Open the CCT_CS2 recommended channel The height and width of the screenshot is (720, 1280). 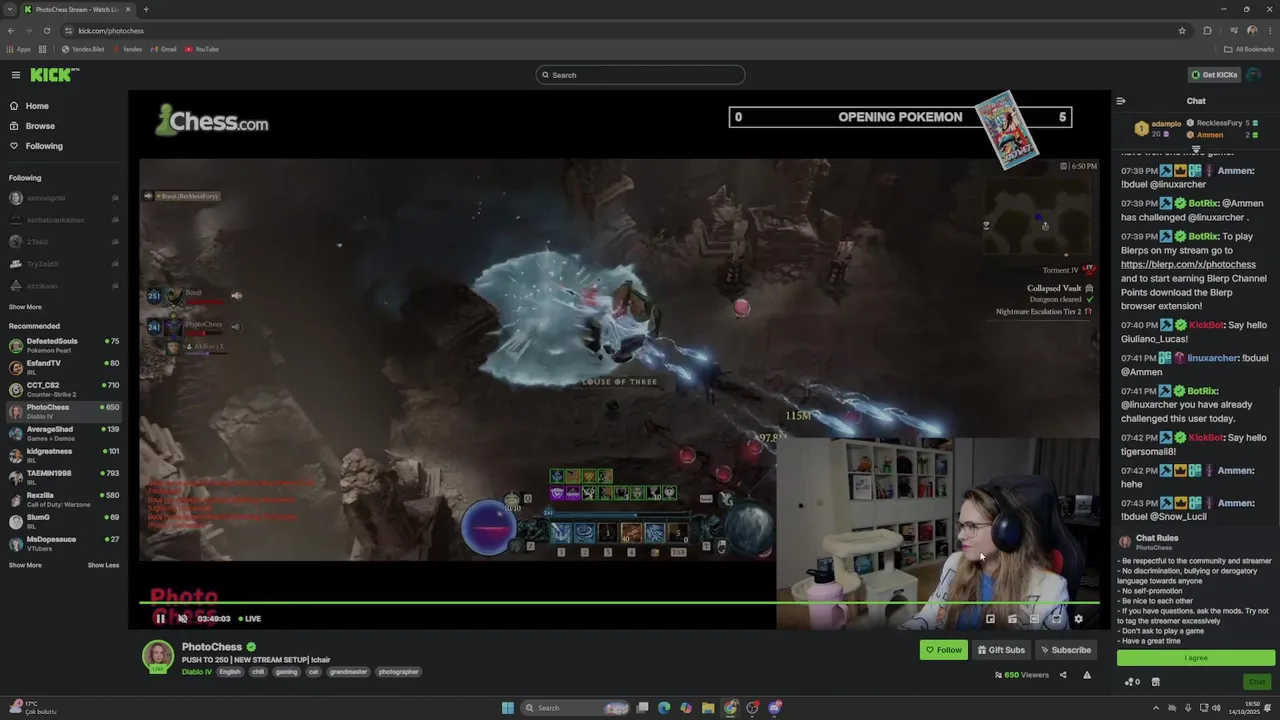[x=64, y=390]
